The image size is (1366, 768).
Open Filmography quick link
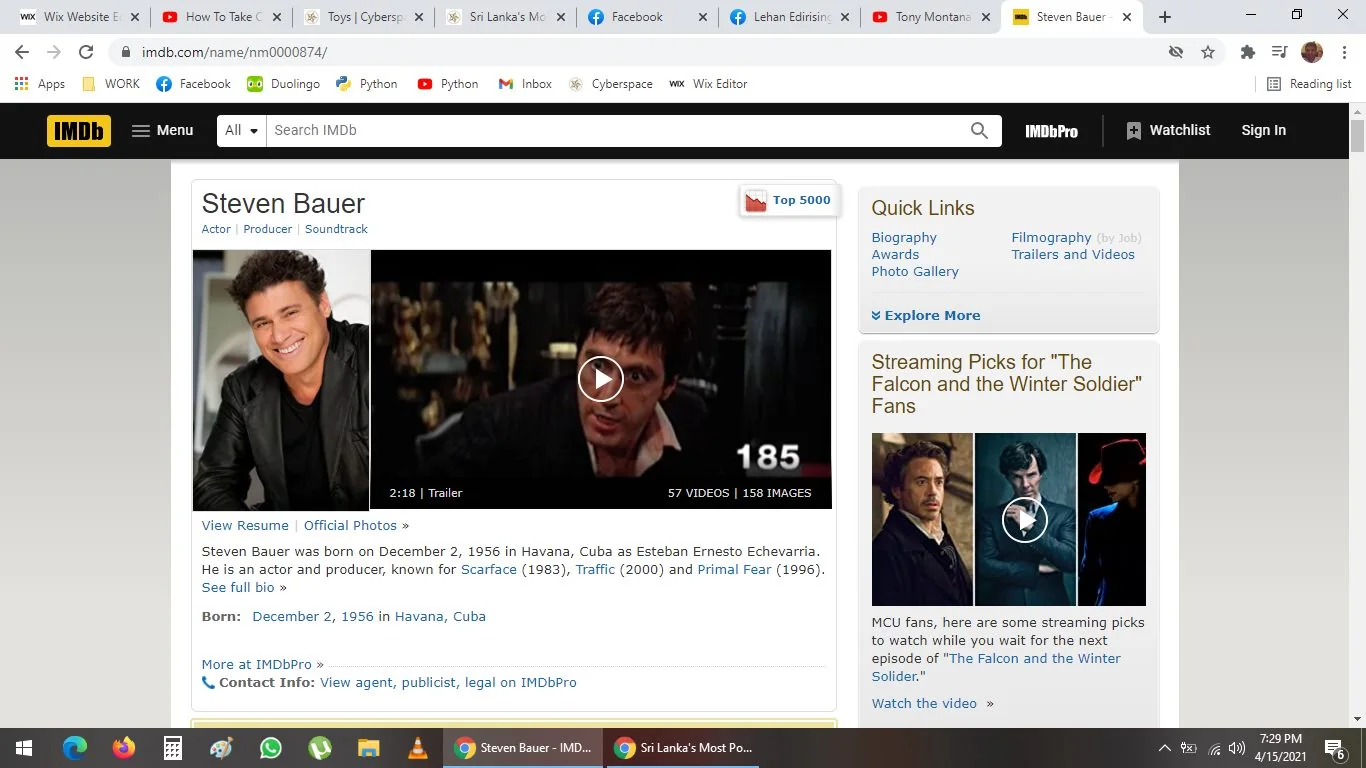point(1051,237)
